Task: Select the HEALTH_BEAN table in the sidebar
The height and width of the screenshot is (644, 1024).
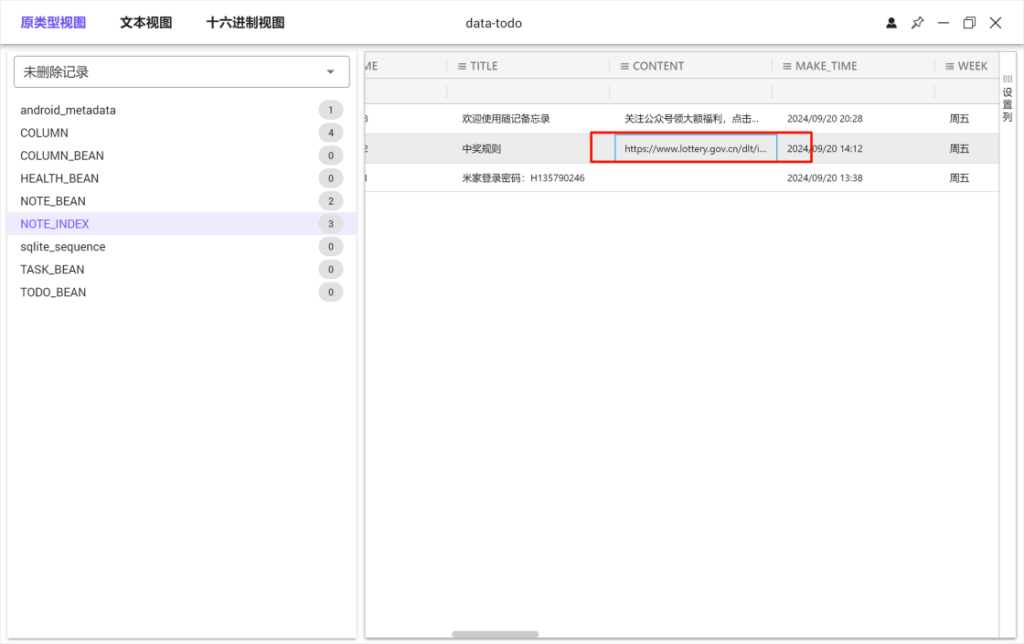Action: point(55,178)
